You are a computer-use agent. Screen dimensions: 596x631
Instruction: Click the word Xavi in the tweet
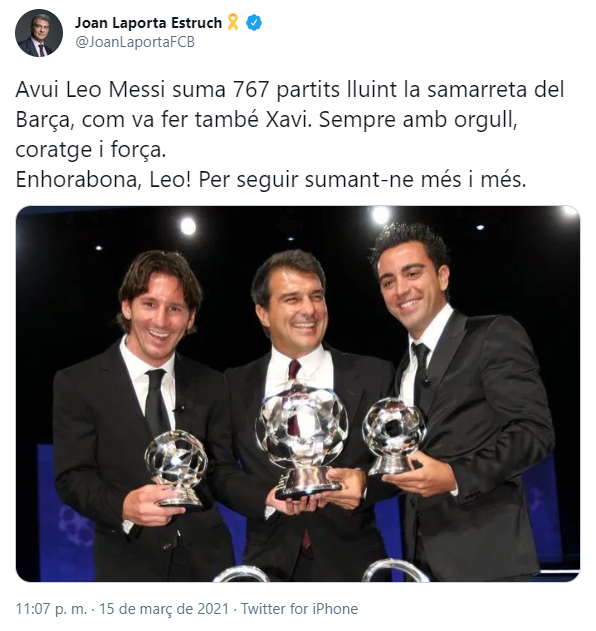pyautogui.click(x=288, y=120)
